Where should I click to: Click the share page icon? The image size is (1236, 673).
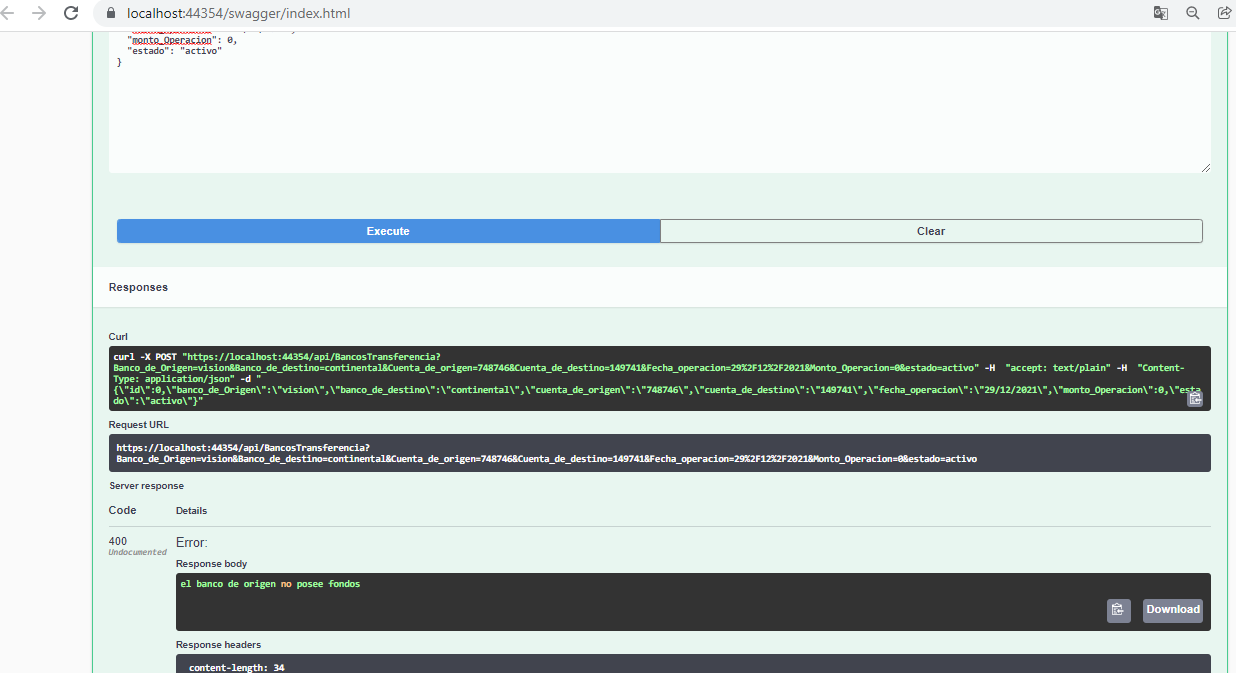point(1224,13)
